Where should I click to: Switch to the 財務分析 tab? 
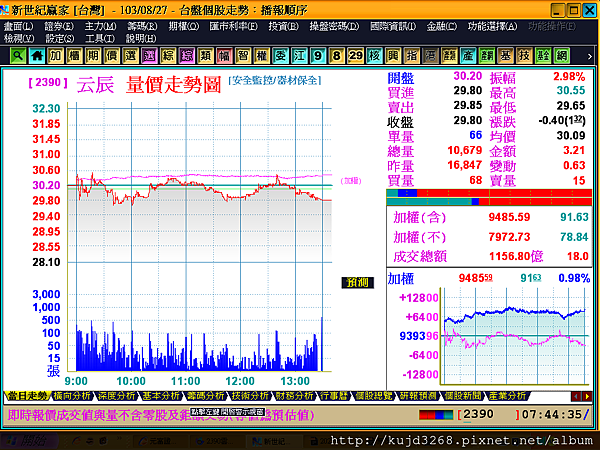294,396
